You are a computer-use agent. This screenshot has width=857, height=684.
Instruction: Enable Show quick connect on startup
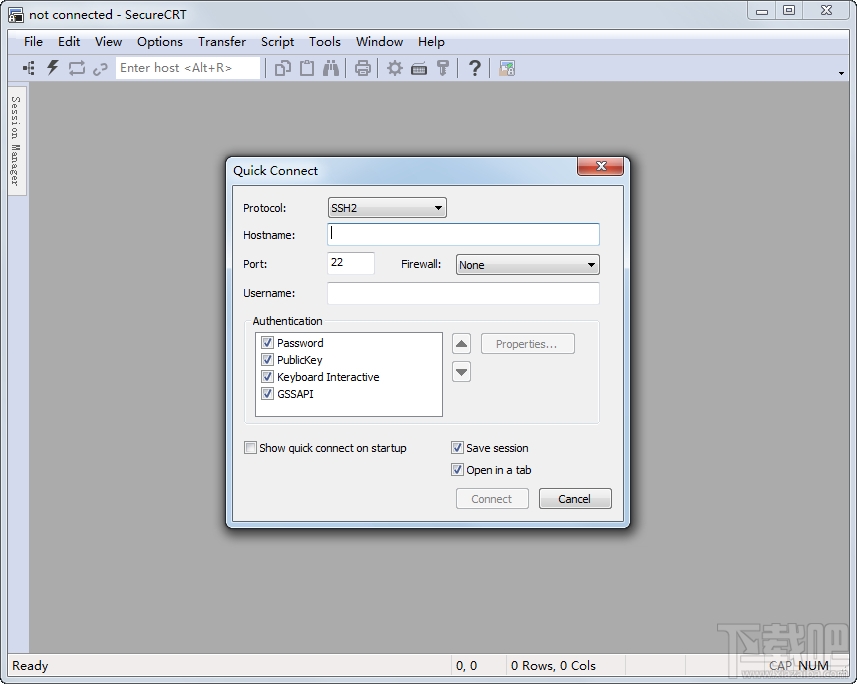[250, 448]
